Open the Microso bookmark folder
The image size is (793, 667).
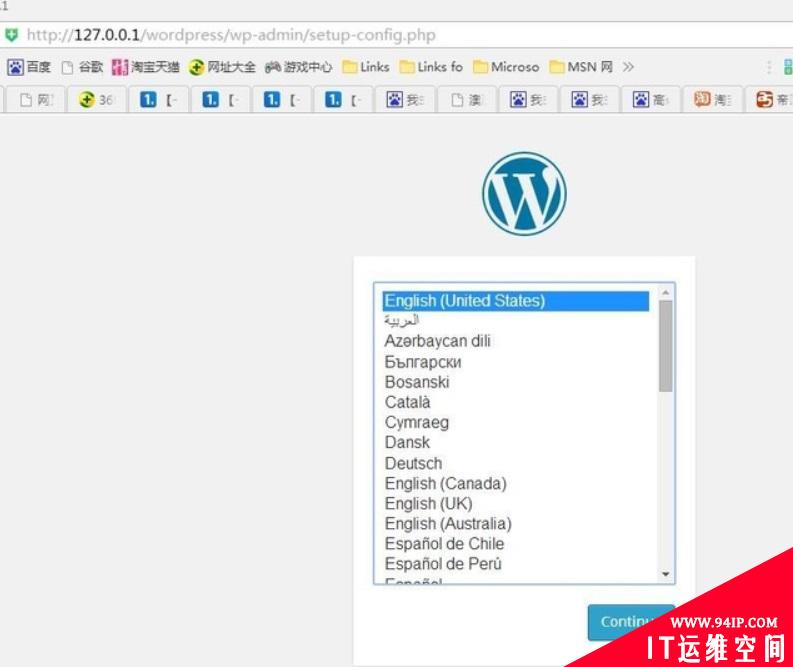506,67
